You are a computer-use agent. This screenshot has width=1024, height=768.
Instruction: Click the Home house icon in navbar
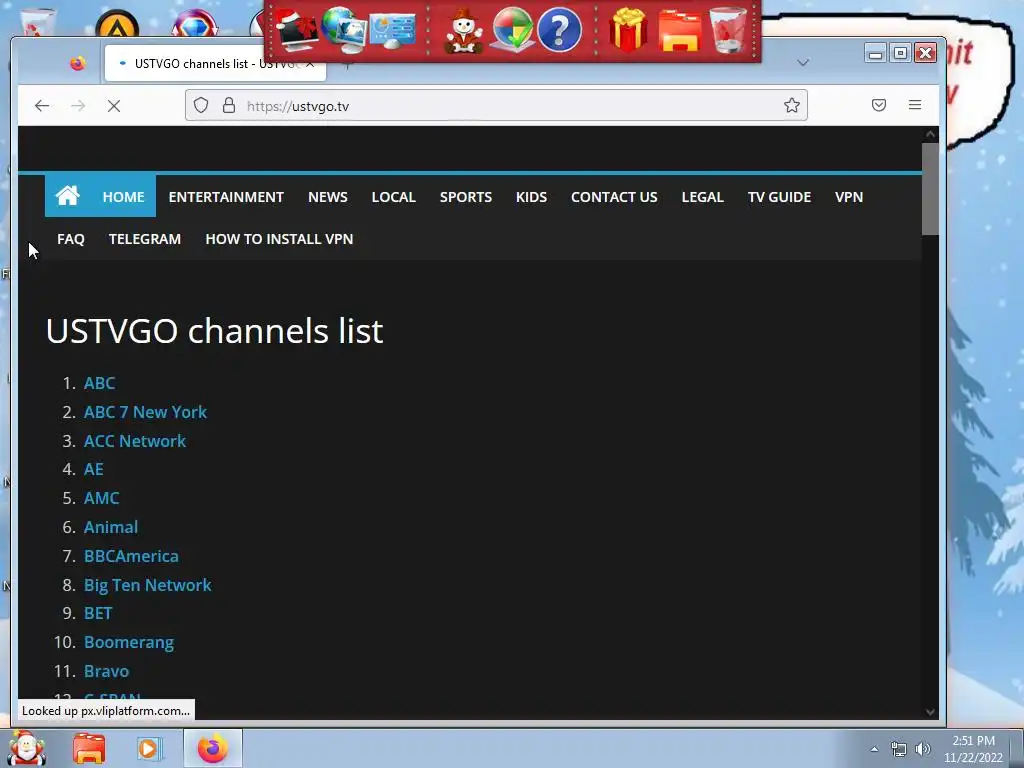67,195
